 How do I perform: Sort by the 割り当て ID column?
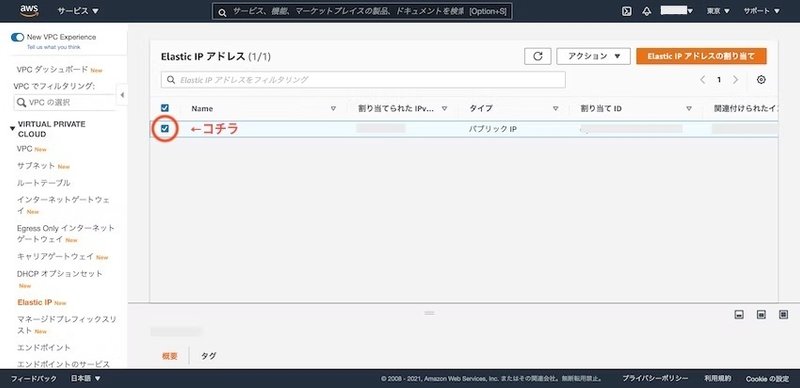coord(689,109)
